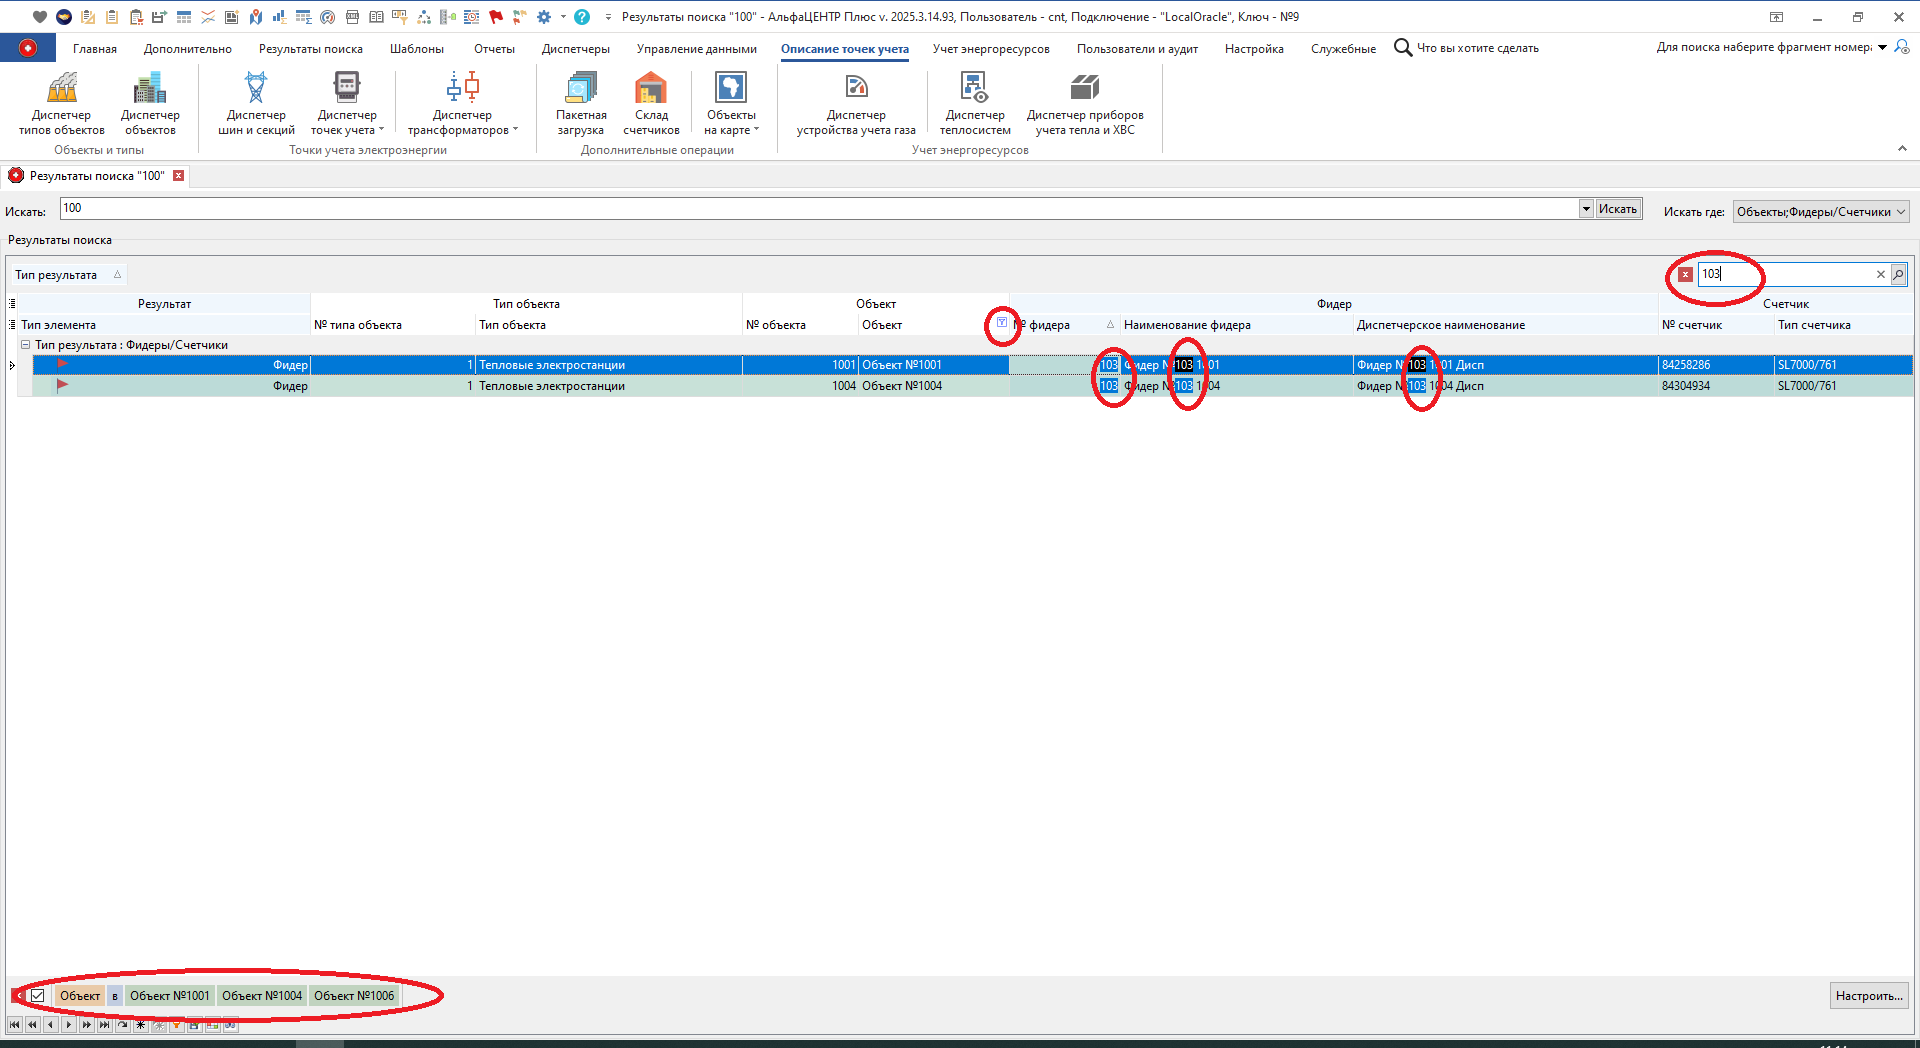Open the Искать где dropdown
1920x1048 pixels.
tap(1900, 212)
